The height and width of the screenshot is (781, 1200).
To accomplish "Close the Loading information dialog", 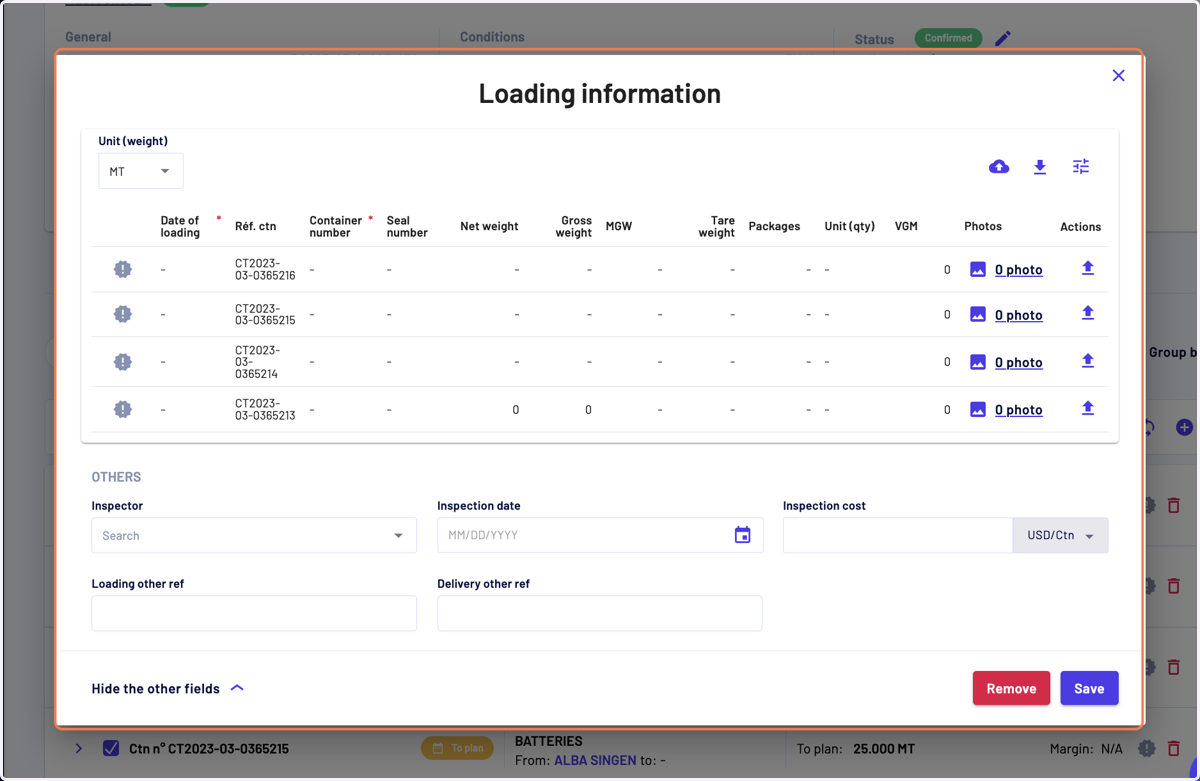I will click(1118, 75).
